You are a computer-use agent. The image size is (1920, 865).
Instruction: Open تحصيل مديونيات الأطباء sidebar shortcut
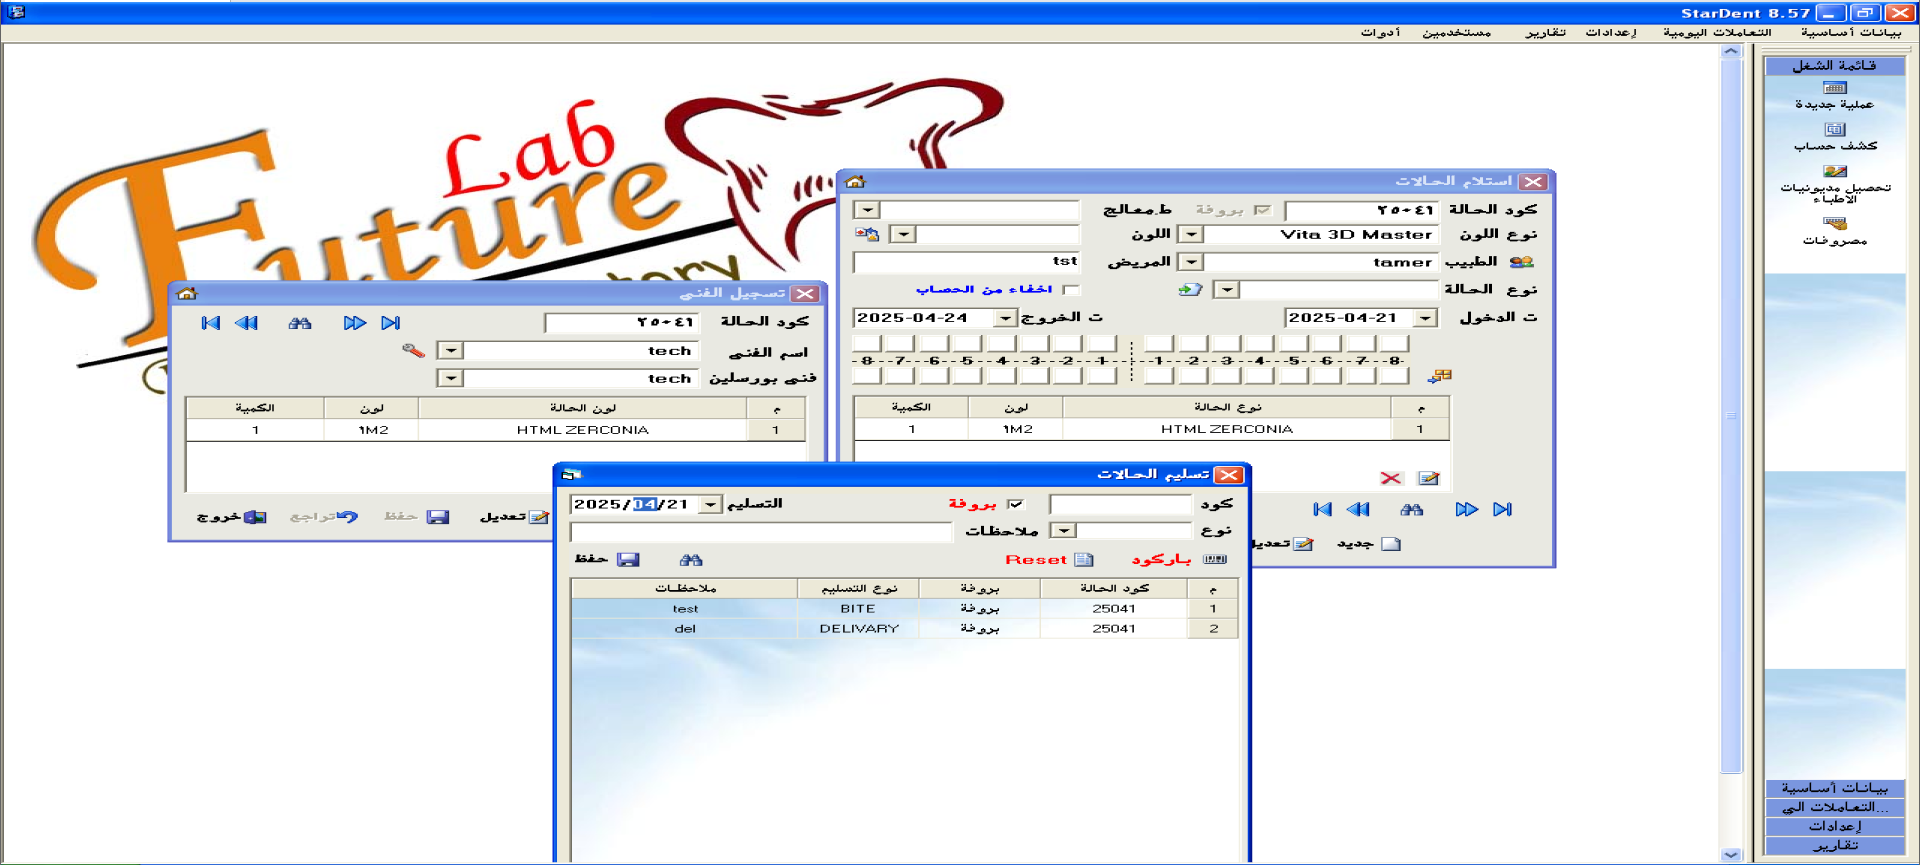1834,185
